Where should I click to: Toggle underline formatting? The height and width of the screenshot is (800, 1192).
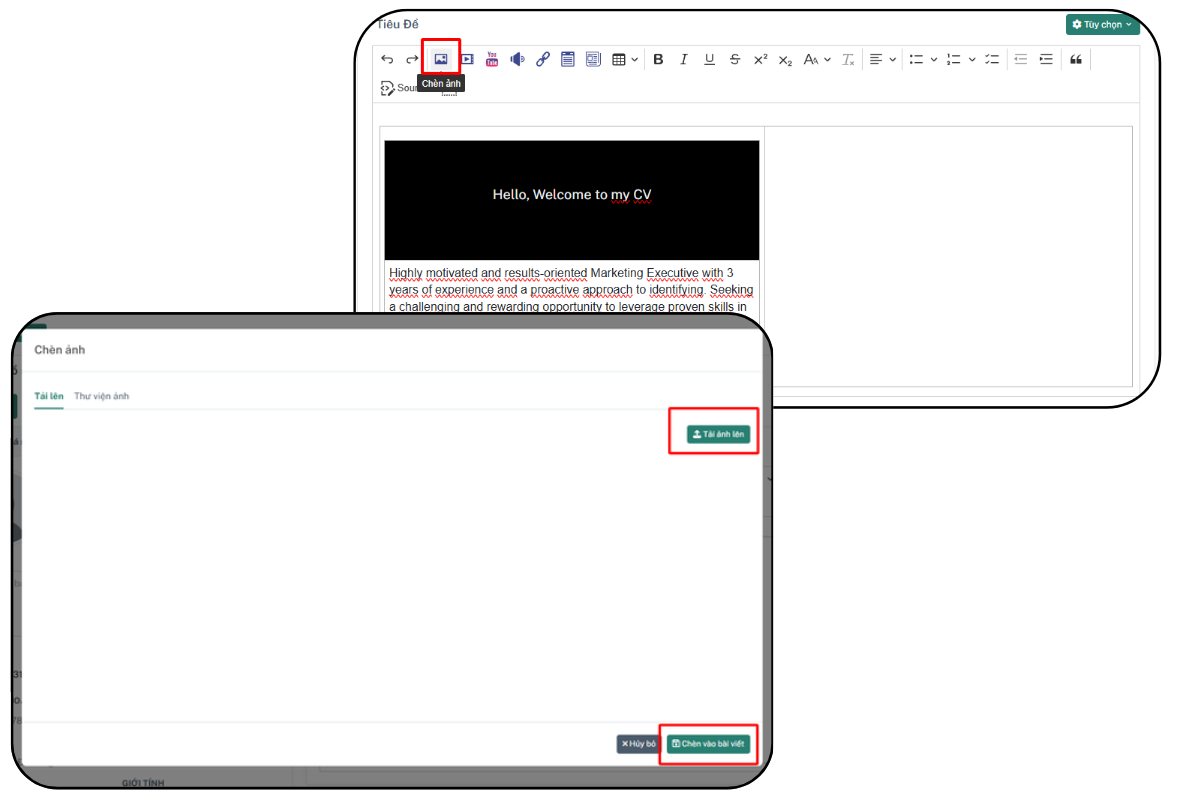[709, 59]
